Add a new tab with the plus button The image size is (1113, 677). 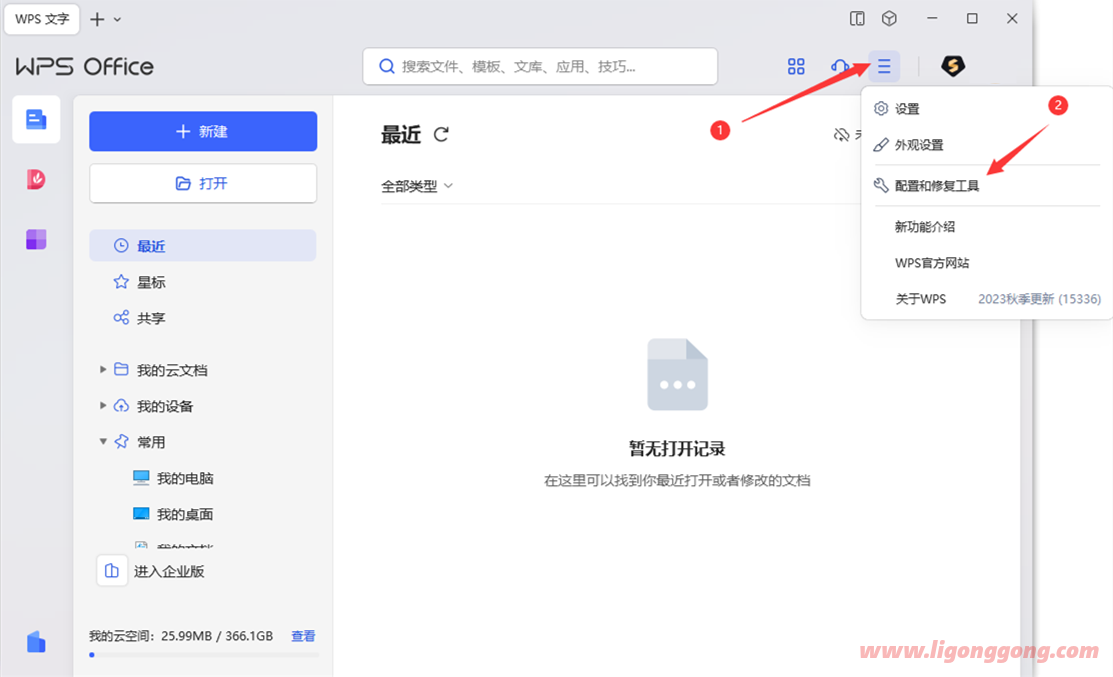[x=97, y=19]
